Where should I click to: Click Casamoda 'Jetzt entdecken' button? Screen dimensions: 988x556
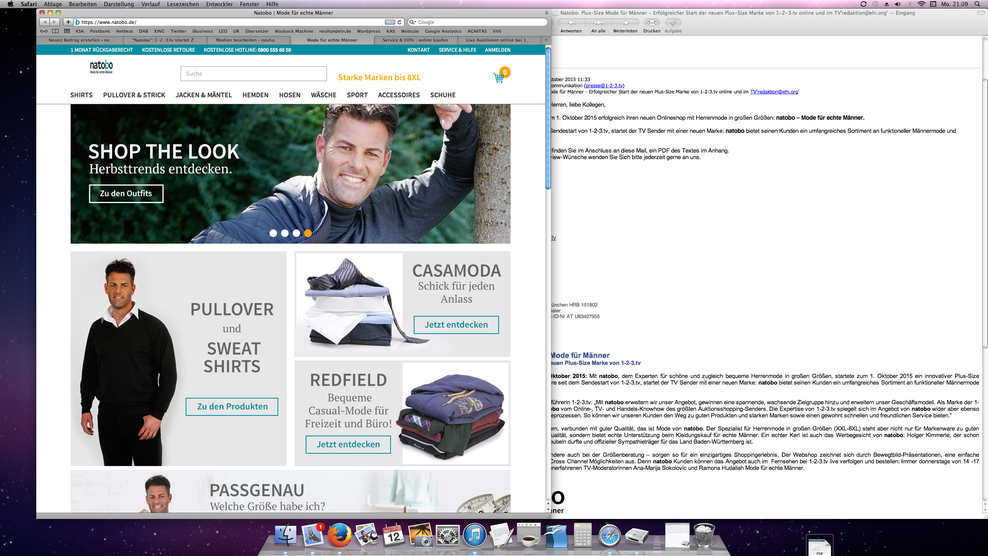456,325
